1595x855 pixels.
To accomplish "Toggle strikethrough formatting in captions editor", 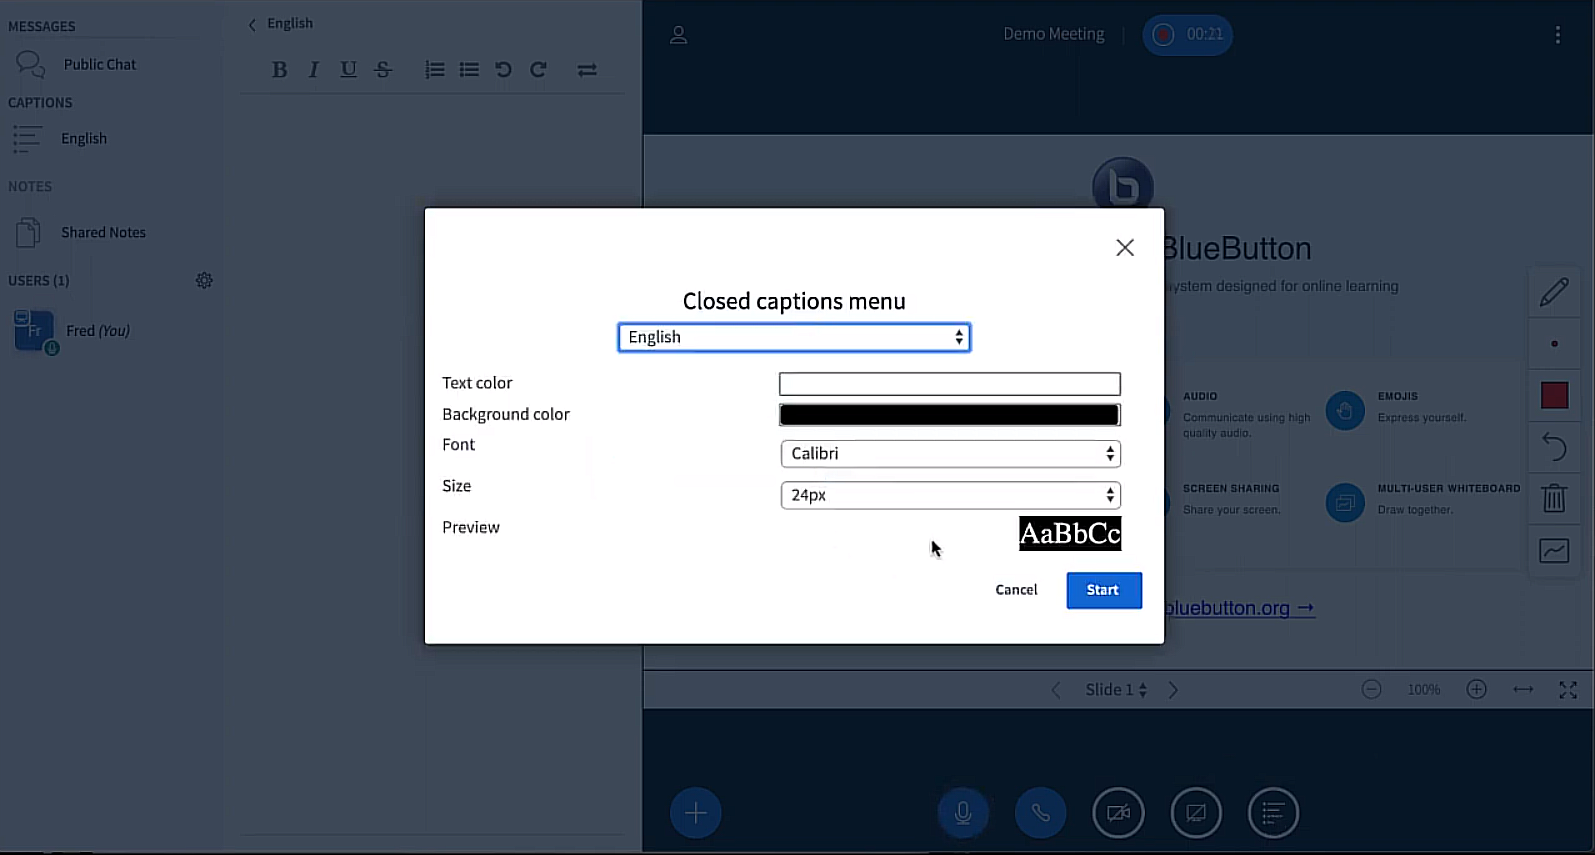I will (383, 70).
